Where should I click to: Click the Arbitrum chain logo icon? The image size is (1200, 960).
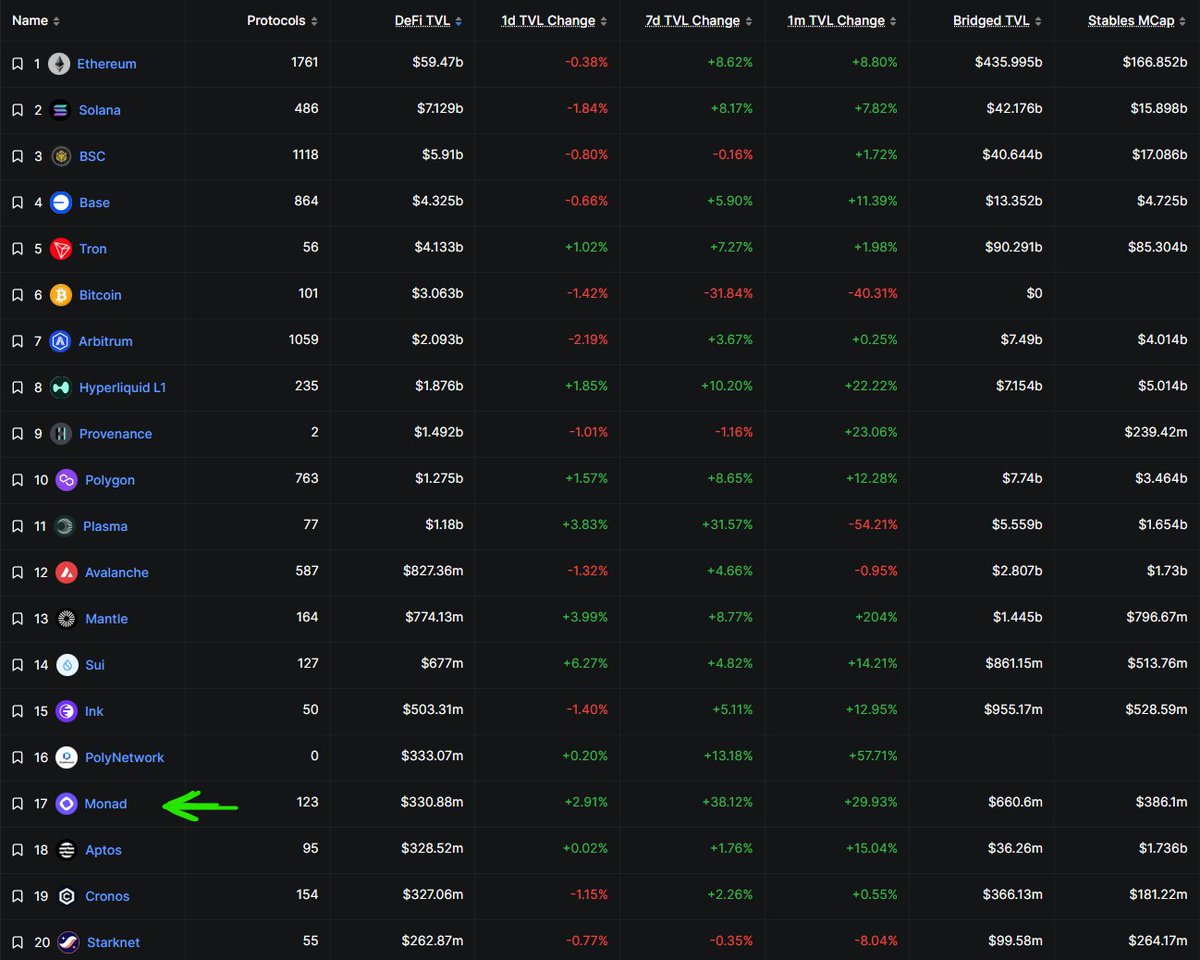pyautogui.click(x=61, y=341)
